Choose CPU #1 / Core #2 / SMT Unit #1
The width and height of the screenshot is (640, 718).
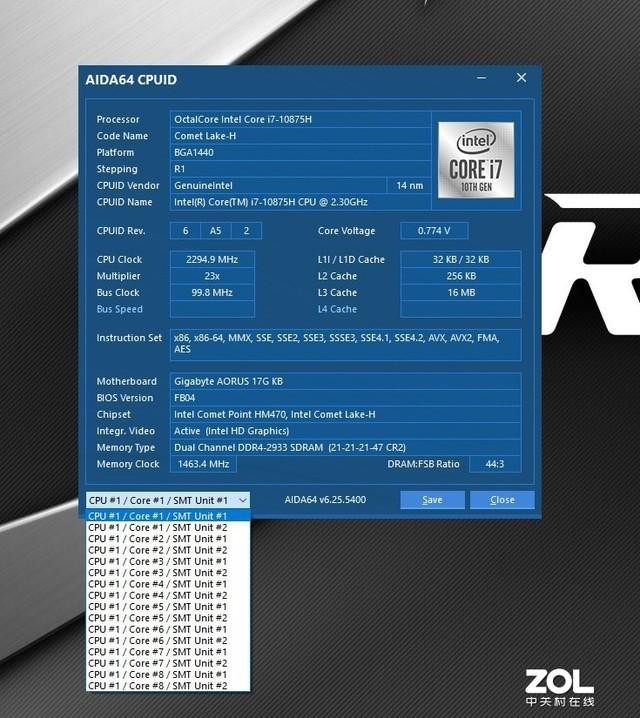pyautogui.click(x=158, y=539)
